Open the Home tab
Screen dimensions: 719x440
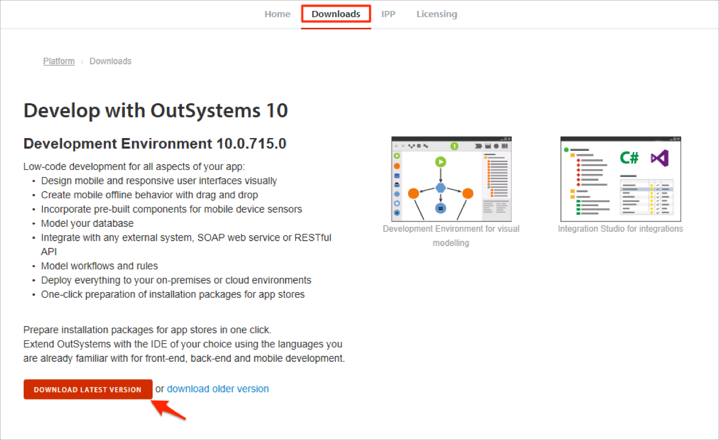click(x=277, y=14)
